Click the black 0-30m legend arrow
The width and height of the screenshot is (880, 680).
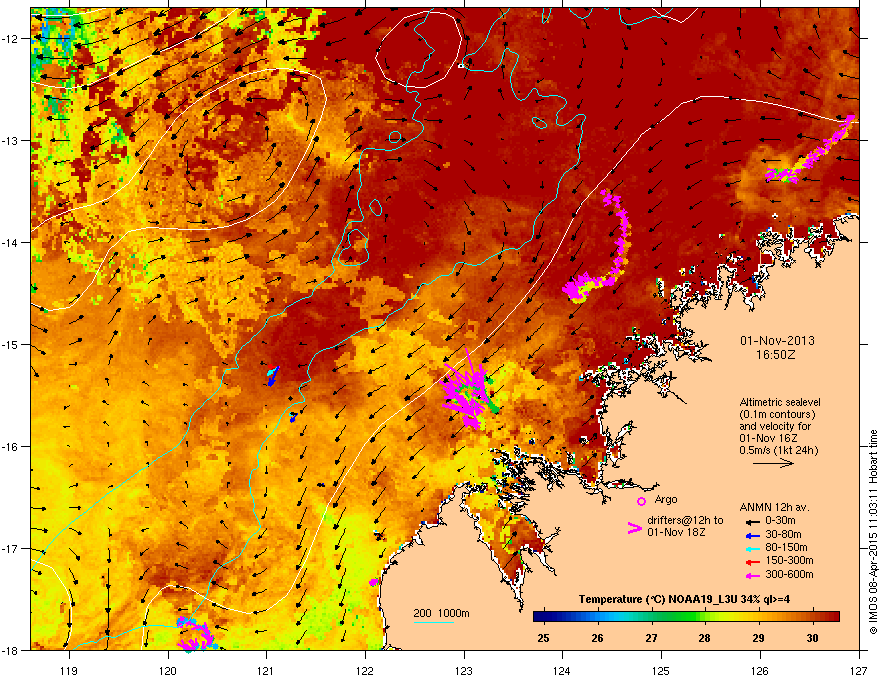[x=753, y=521]
